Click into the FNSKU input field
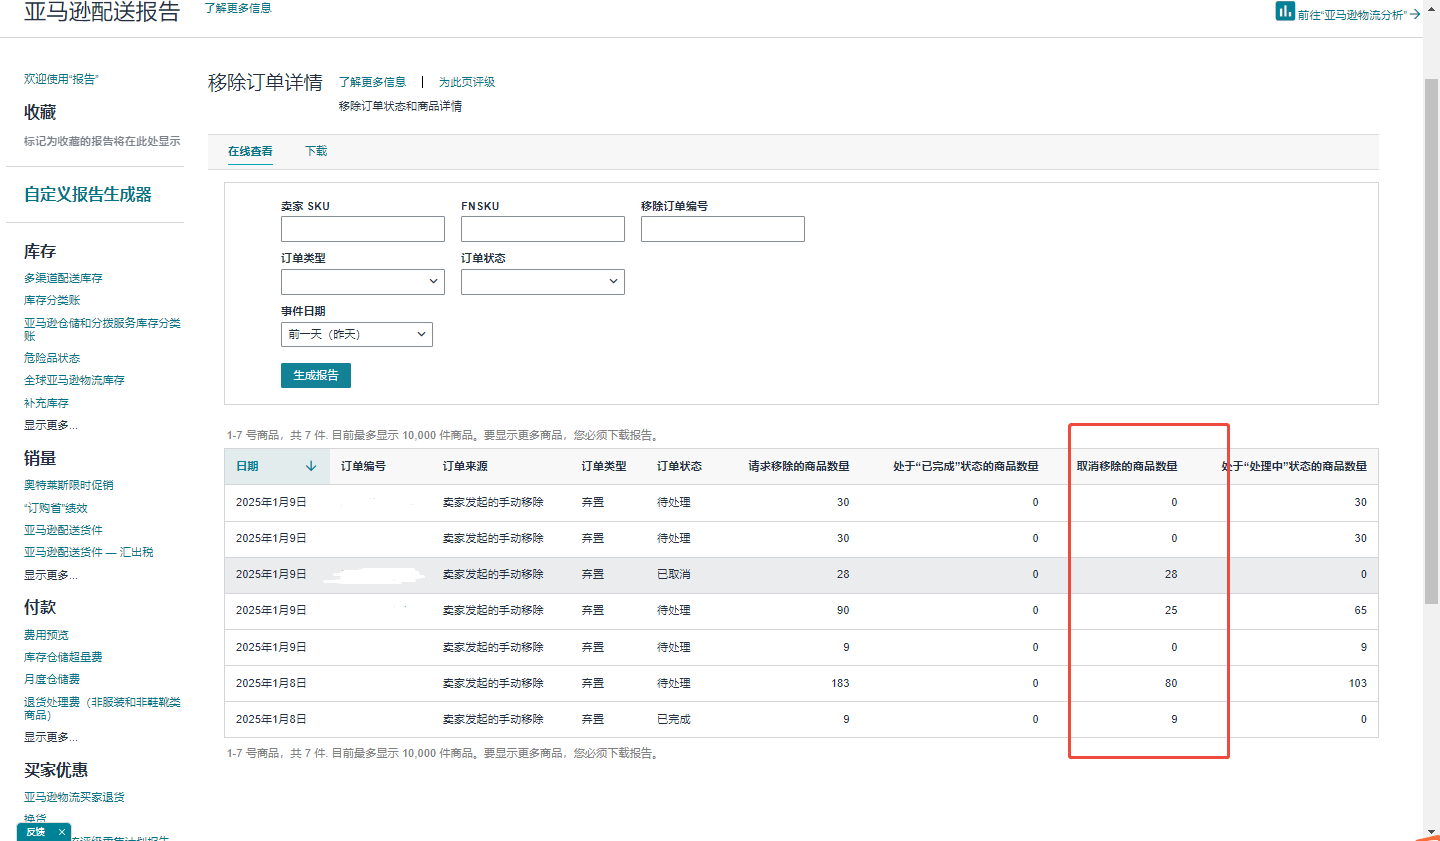1440x841 pixels. [x=543, y=229]
